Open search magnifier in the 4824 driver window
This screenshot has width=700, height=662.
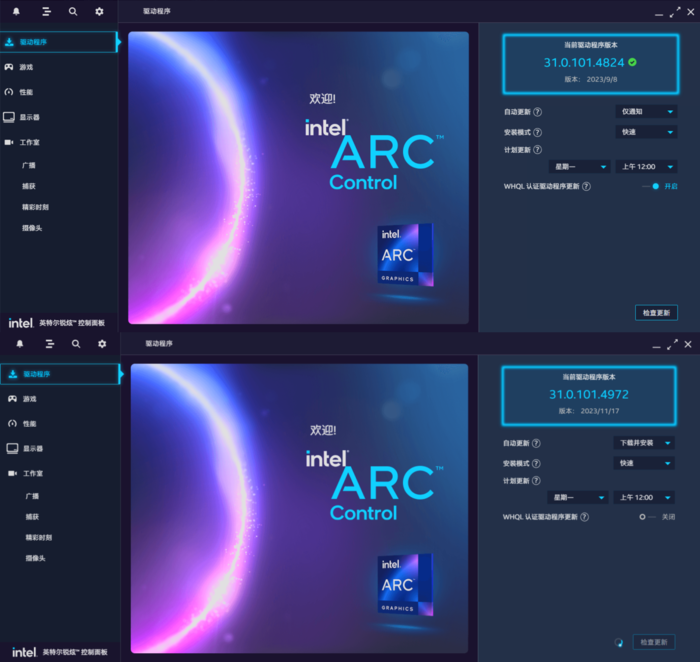[x=73, y=12]
